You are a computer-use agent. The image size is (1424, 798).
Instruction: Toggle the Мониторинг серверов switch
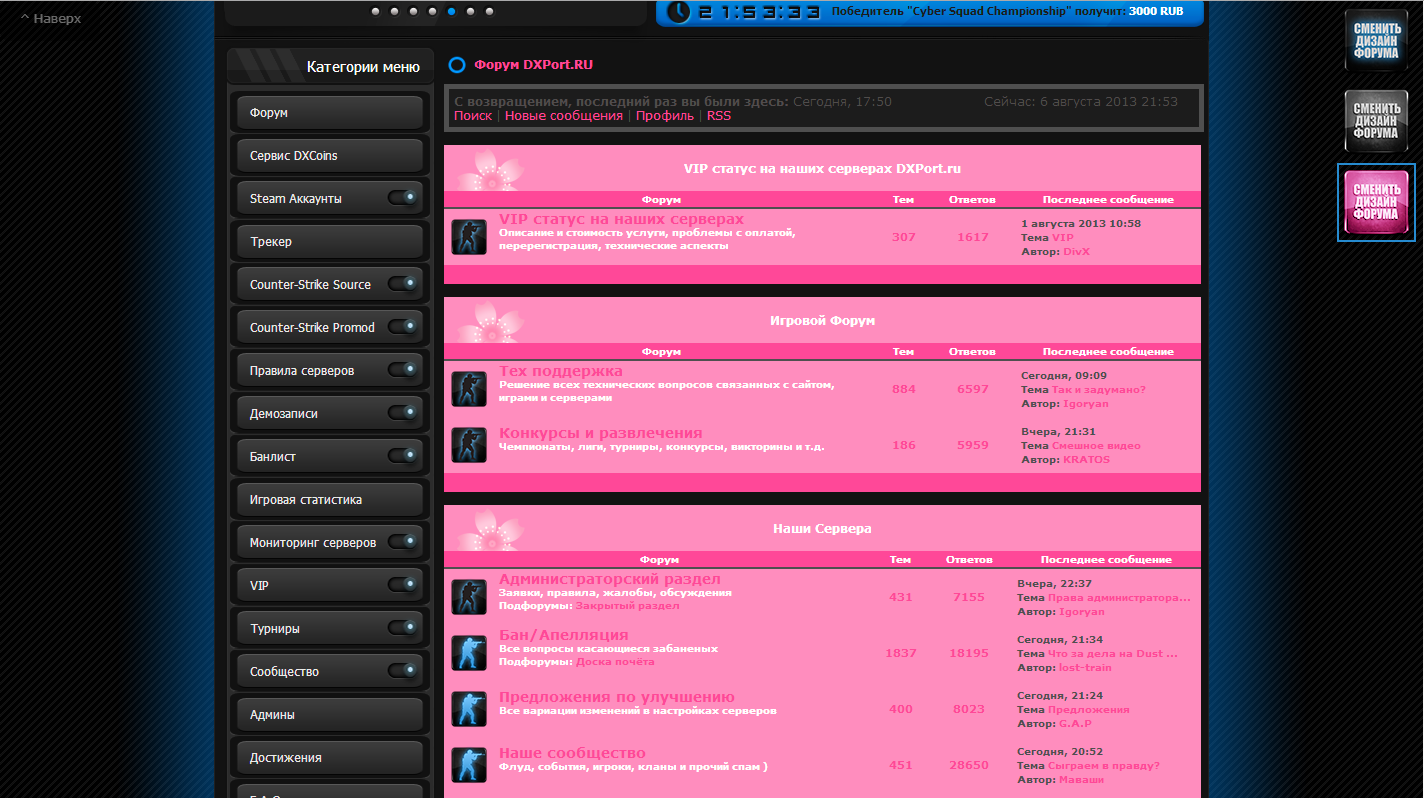pos(402,542)
